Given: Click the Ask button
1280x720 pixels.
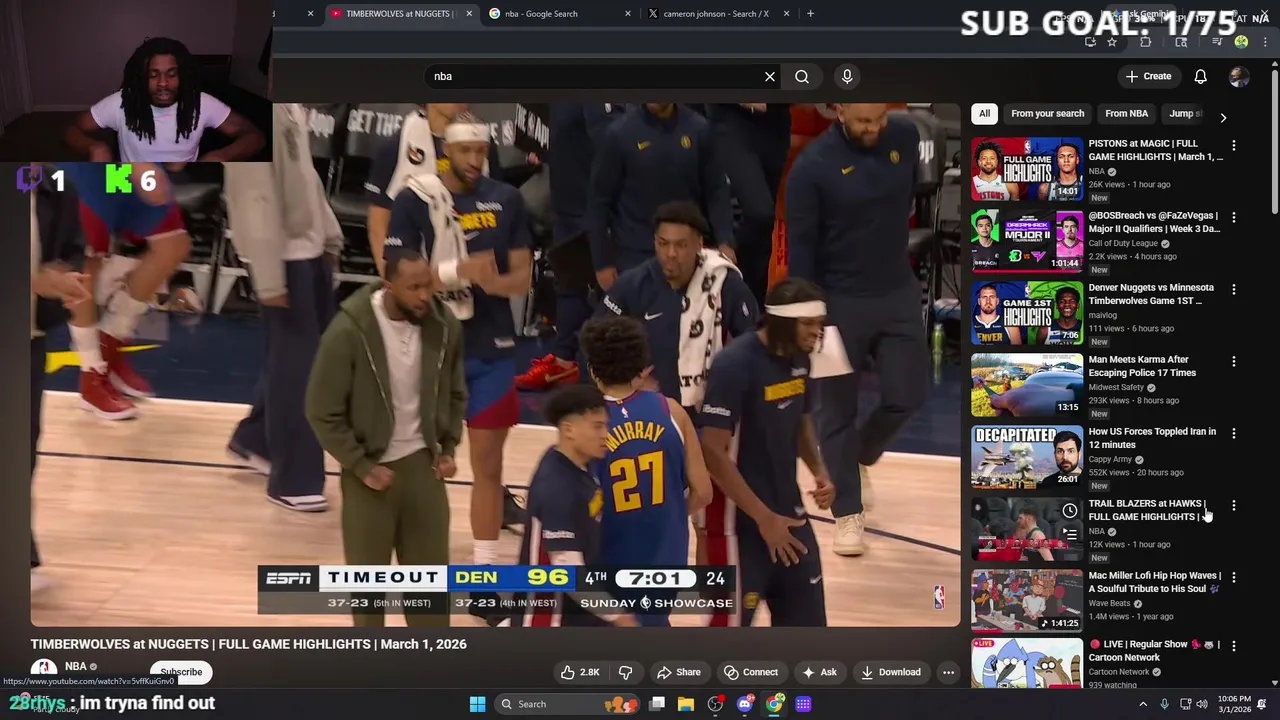Looking at the screenshot, I should point(820,672).
